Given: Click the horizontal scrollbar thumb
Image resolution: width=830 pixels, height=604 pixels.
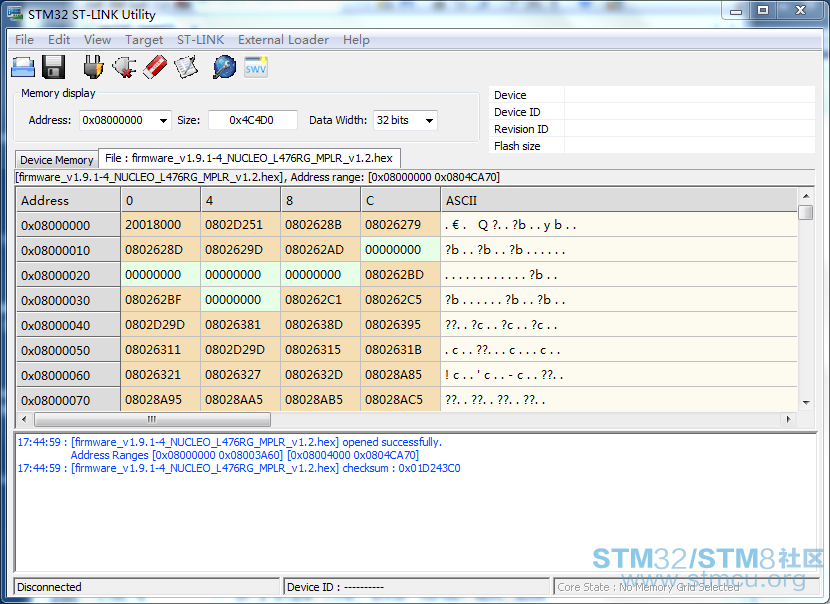Looking at the screenshot, I should pyautogui.click(x=152, y=419).
